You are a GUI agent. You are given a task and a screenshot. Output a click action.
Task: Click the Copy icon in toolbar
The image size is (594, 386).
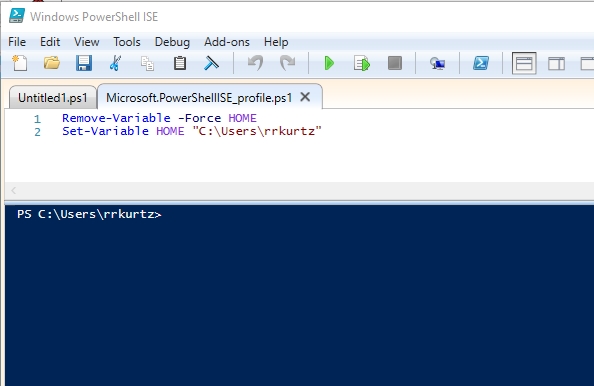point(147,63)
